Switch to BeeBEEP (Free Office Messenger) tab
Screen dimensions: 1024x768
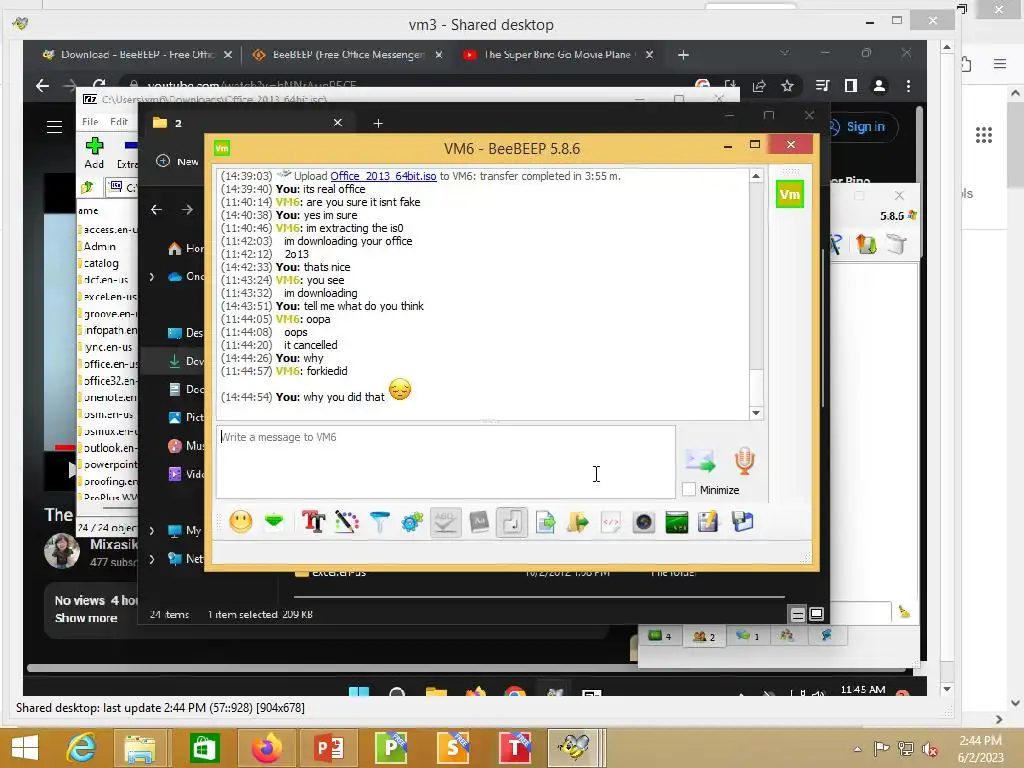coord(348,55)
